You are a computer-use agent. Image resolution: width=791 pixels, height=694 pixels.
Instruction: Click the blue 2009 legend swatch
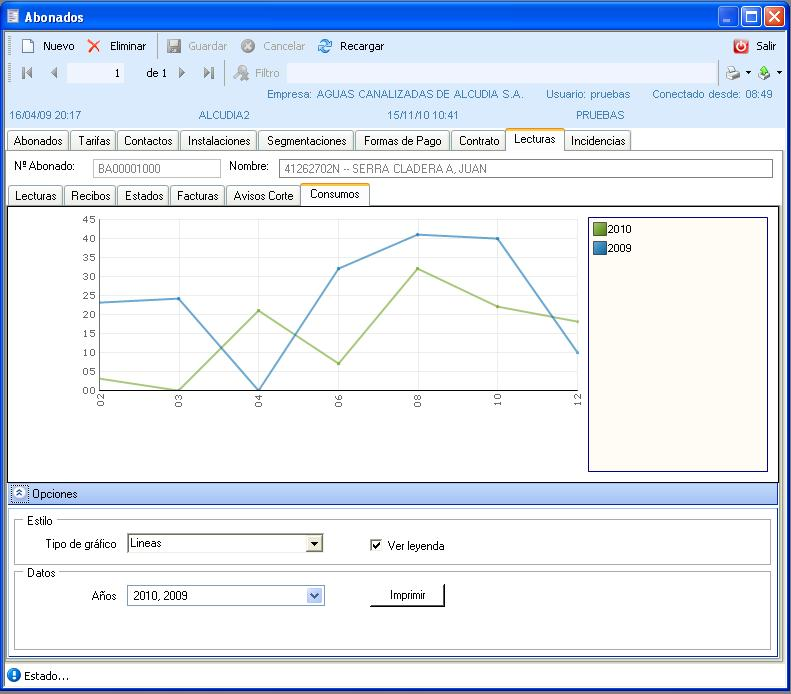click(600, 248)
